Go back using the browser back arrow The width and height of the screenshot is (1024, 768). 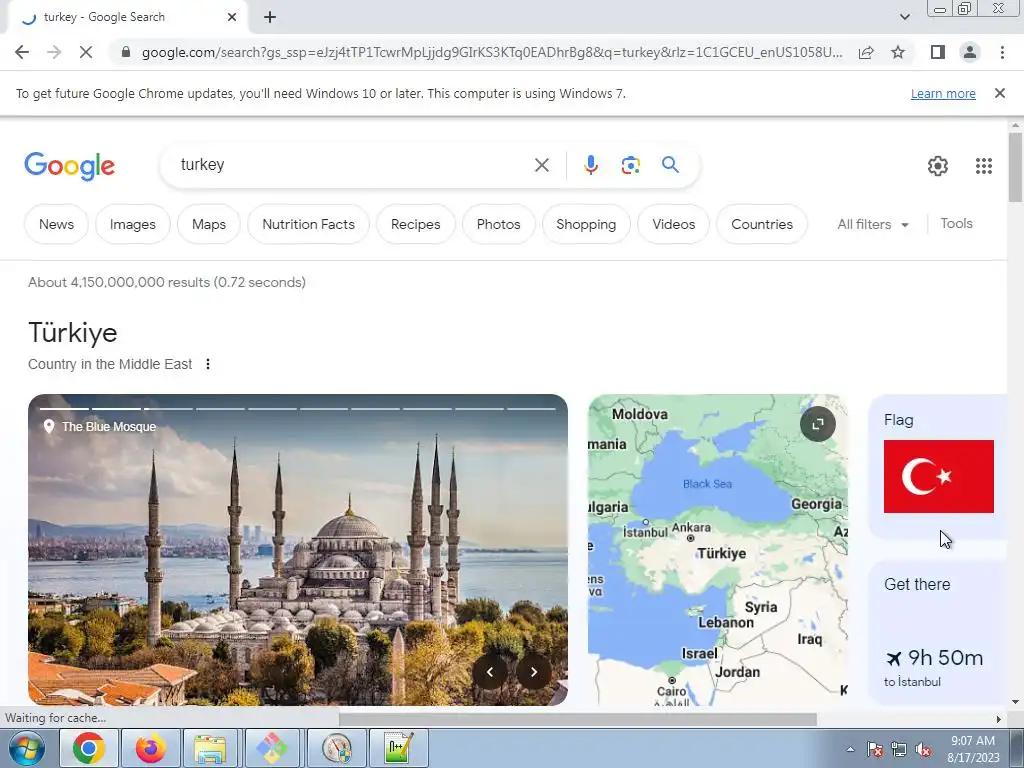[22, 52]
